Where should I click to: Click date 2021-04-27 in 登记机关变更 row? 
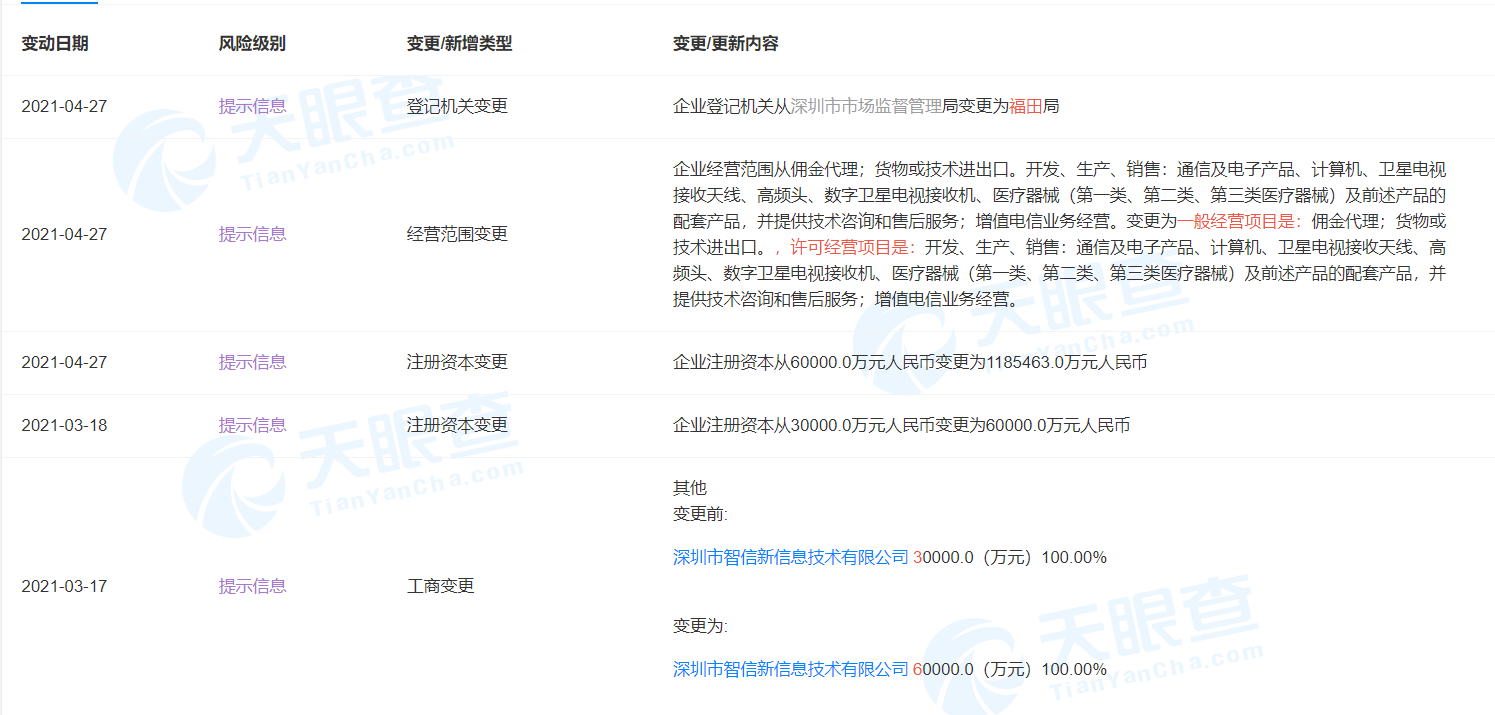point(64,106)
